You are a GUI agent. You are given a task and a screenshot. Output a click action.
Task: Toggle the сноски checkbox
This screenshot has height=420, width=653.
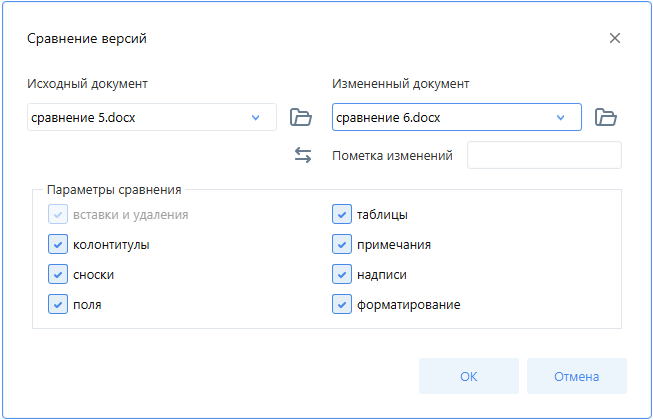(x=56, y=274)
